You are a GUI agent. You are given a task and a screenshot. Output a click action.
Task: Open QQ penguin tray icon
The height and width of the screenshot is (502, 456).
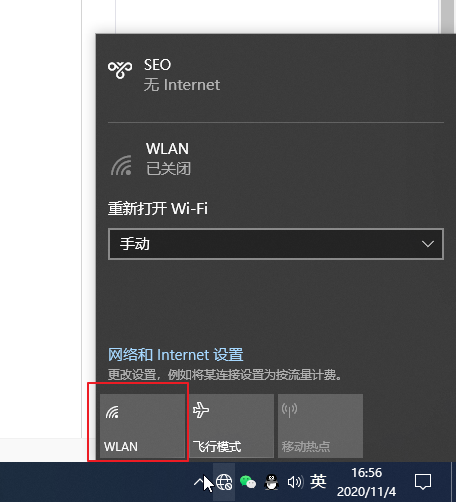point(271,482)
